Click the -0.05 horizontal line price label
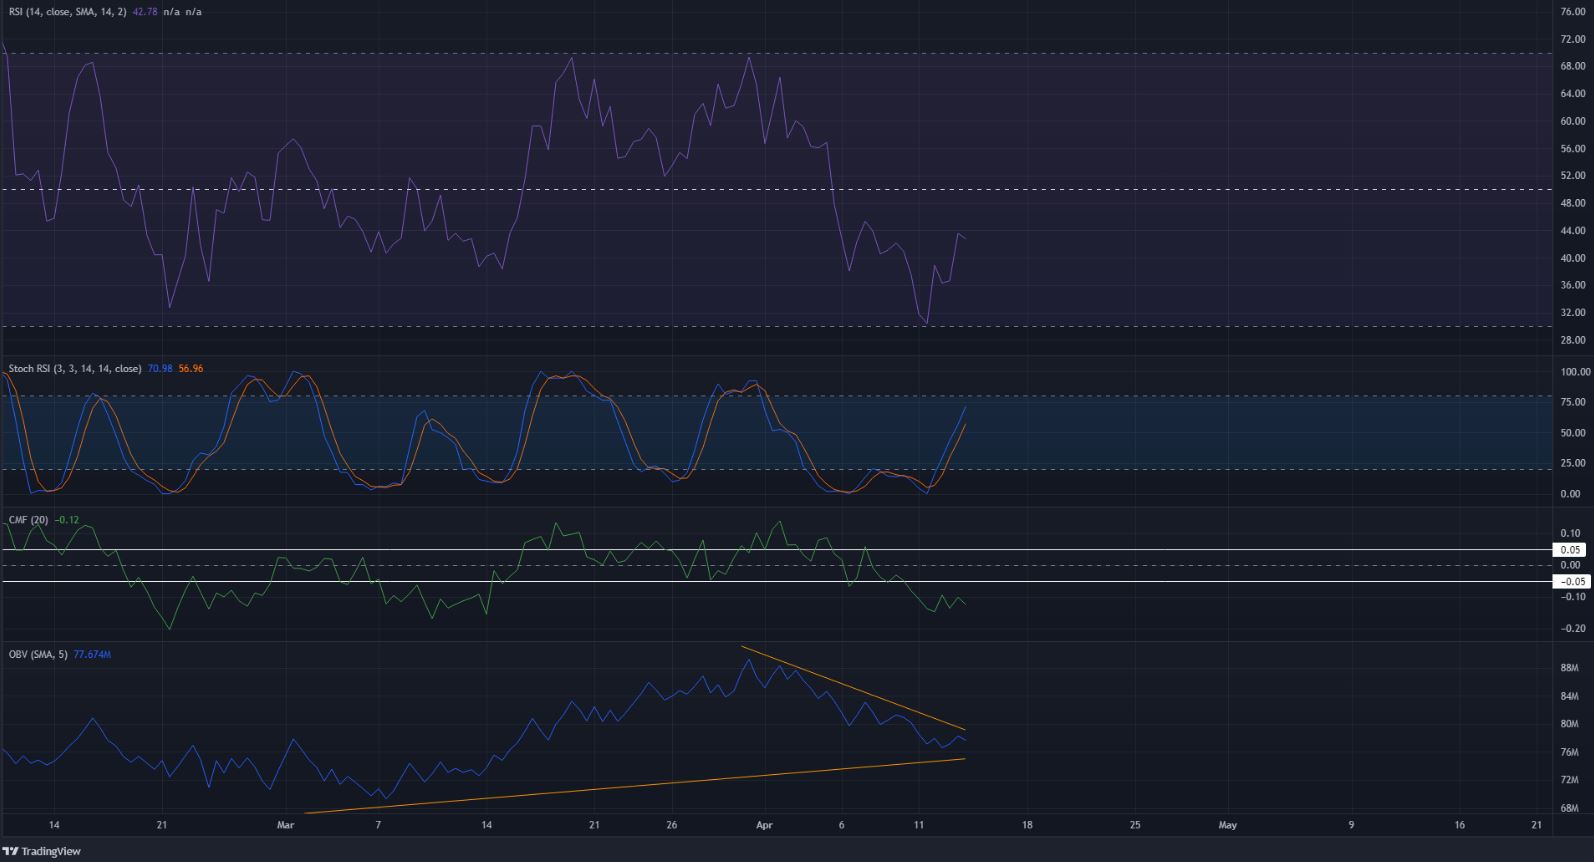This screenshot has width=1594, height=862. tap(1571, 581)
